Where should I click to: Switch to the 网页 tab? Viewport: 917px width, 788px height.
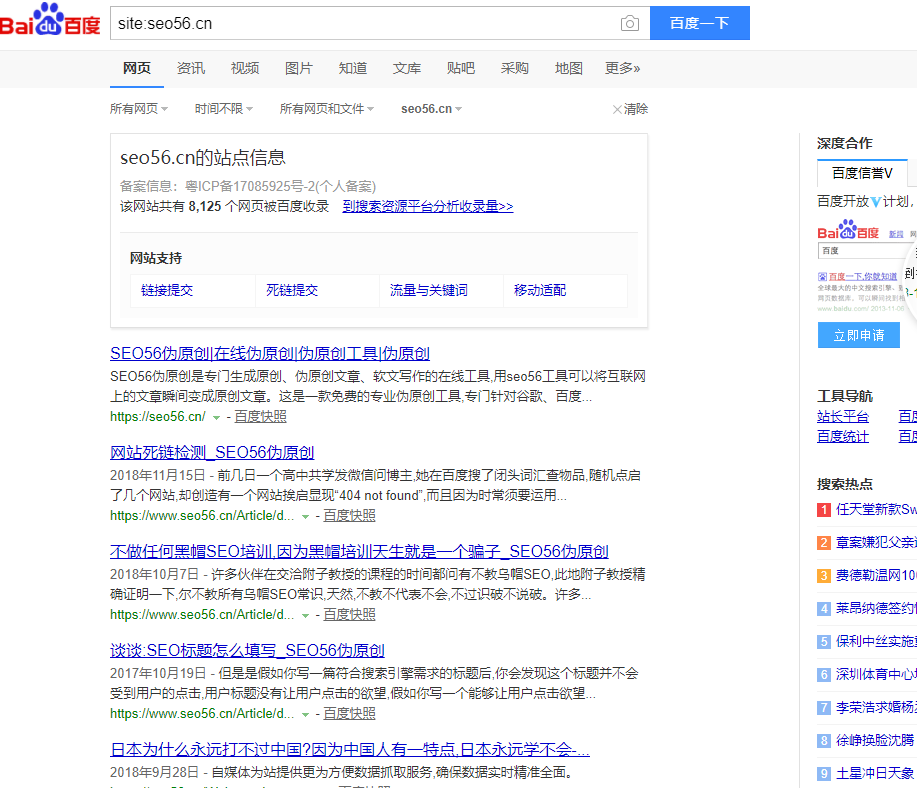coord(137,68)
